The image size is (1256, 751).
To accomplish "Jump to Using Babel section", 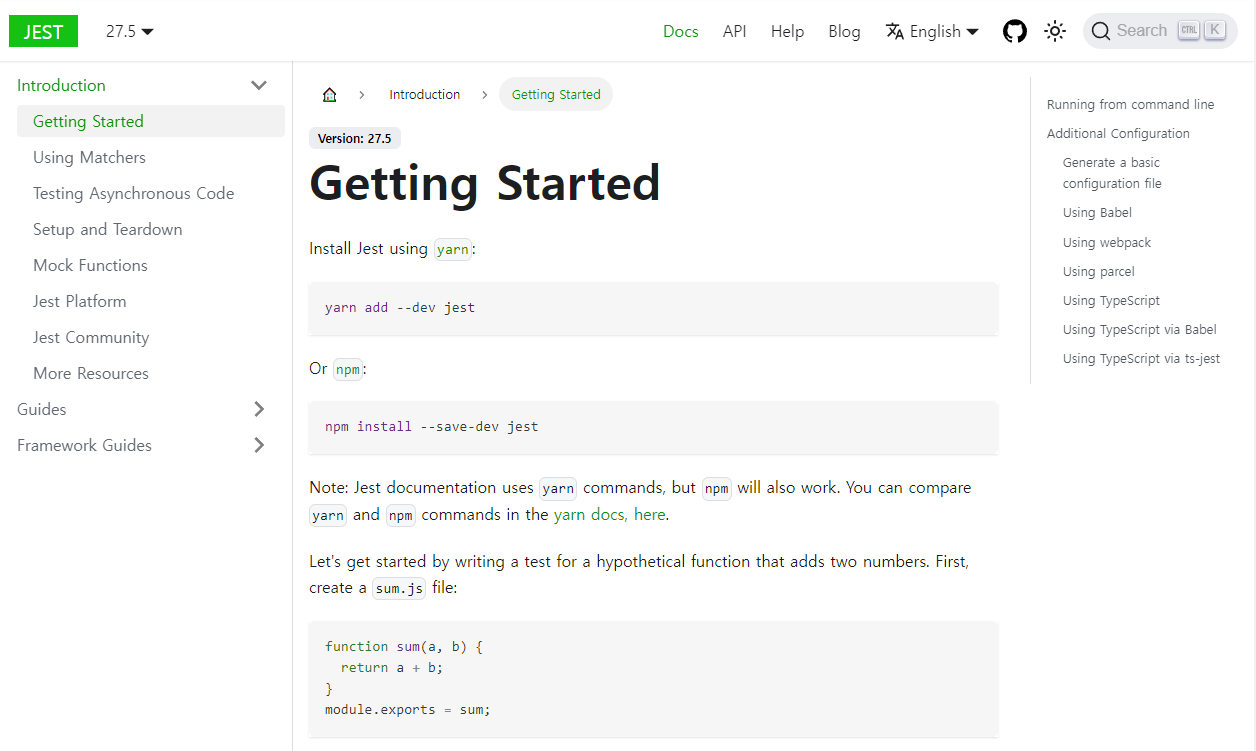I will [x=1097, y=212].
